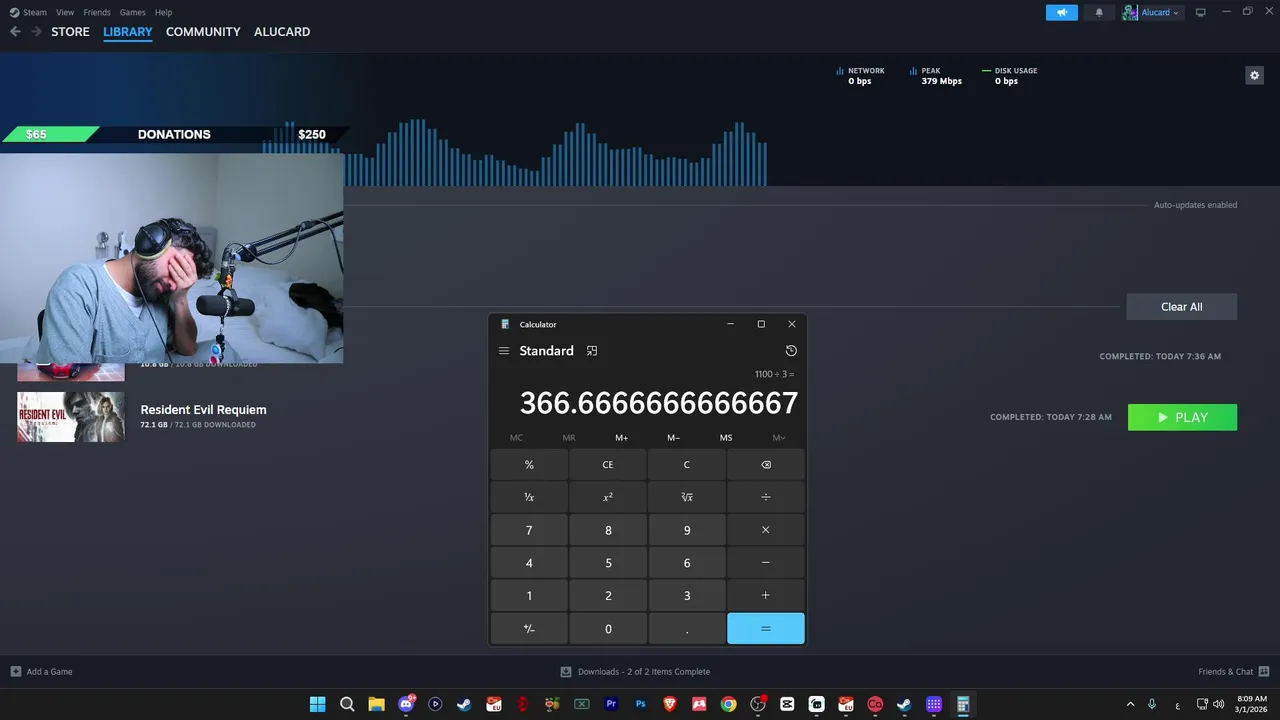Open Adobe Premiere Pro from taskbar
The height and width of the screenshot is (720, 1280).
click(x=611, y=704)
